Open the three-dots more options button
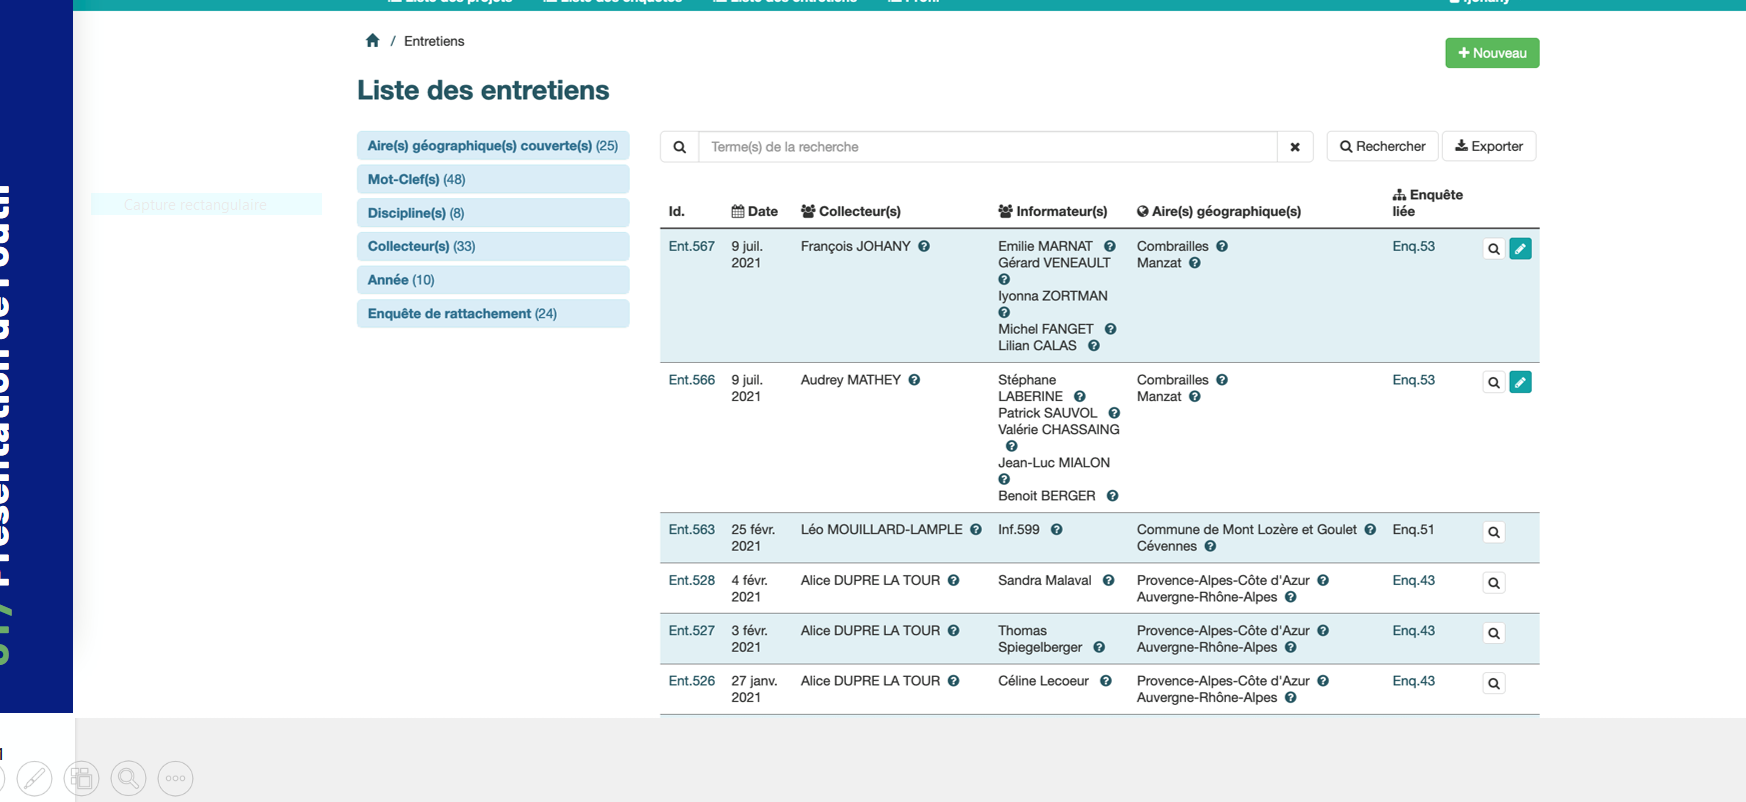This screenshot has height=802, width=1746. pyautogui.click(x=175, y=778)
